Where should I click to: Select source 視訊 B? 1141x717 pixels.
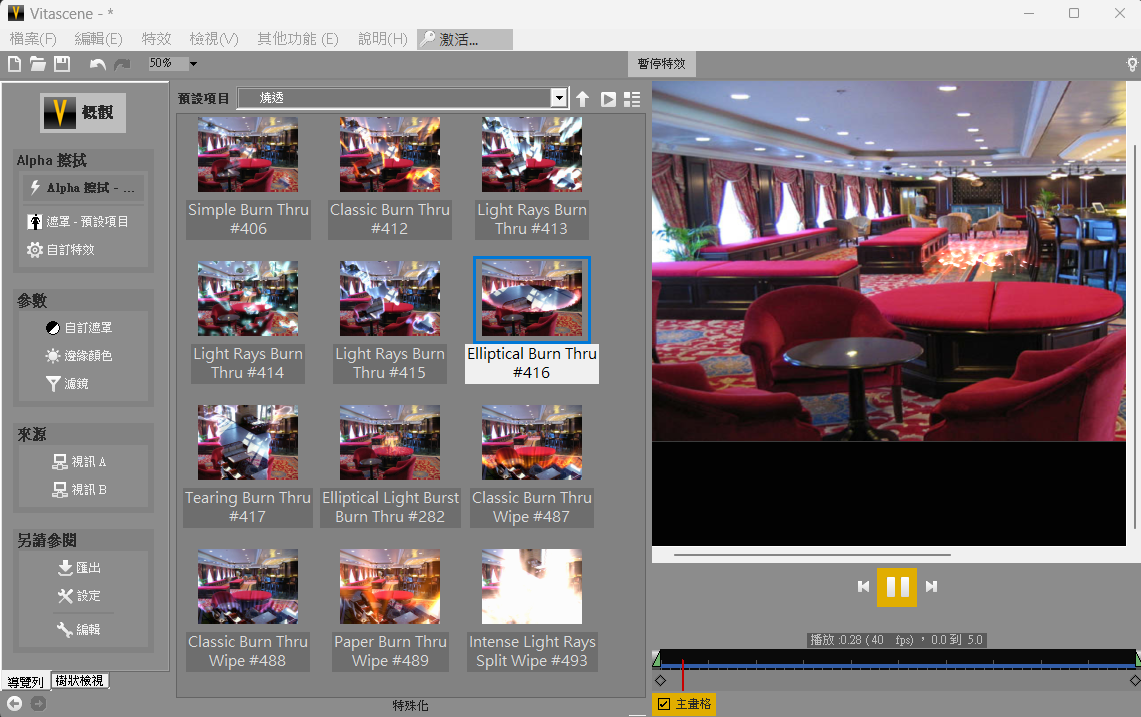tap(79, 490)
